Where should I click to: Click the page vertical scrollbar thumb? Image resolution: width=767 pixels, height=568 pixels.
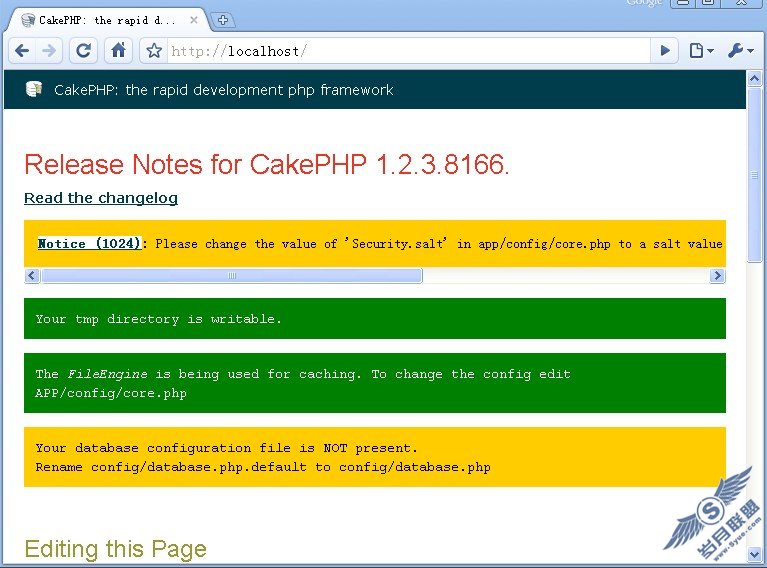tap(754, 175)
